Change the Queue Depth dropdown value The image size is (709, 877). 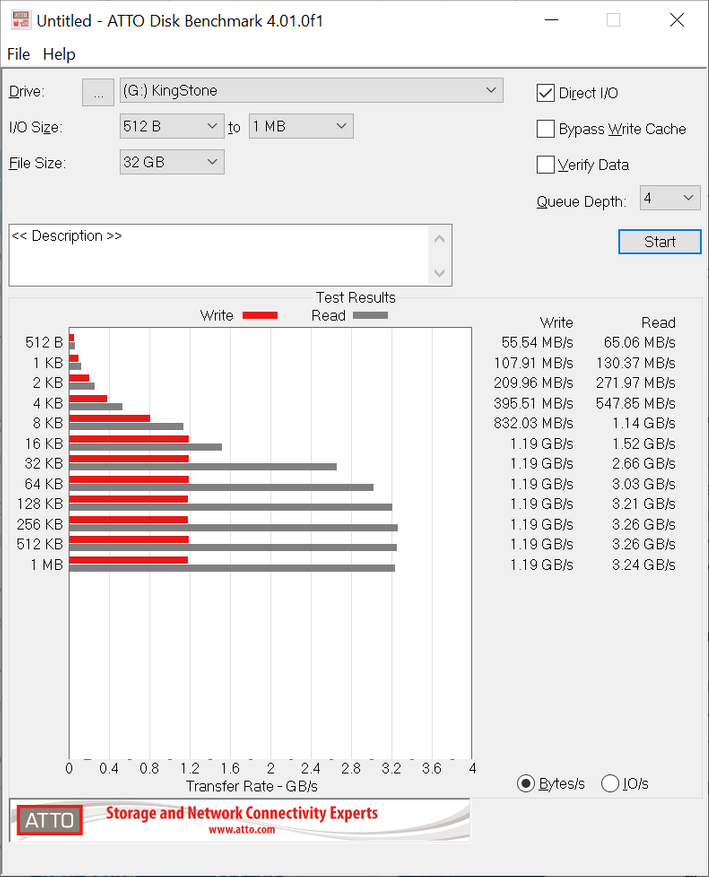(669, 198)
